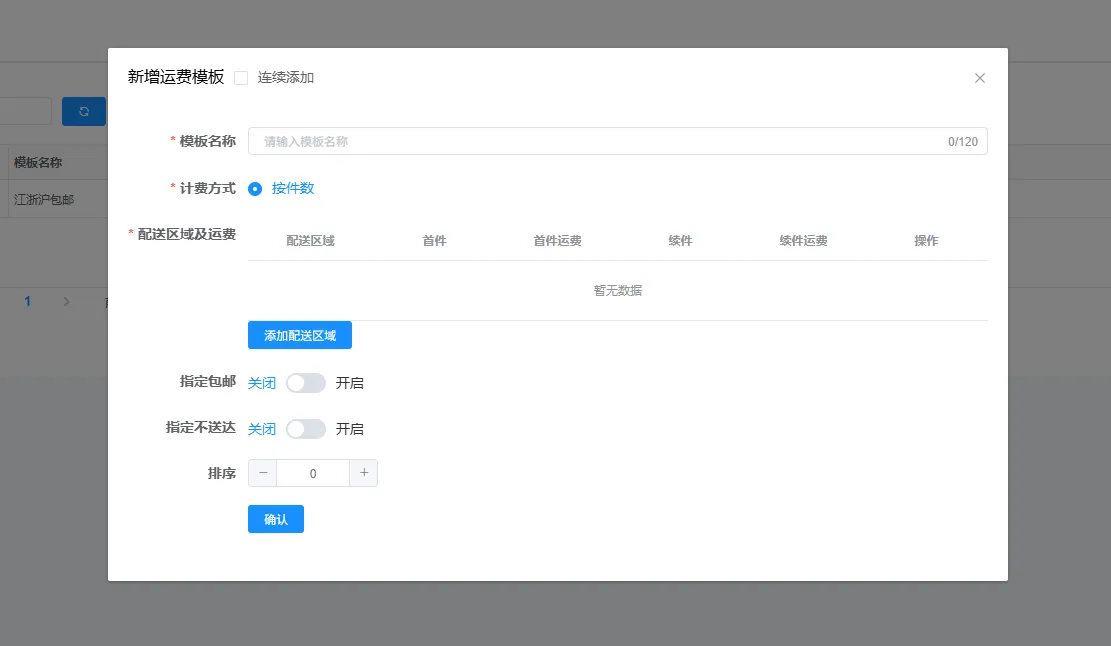
Task: Check the 连续添加 checkbox
Action: pyautogui.click(x=241, y=78)
